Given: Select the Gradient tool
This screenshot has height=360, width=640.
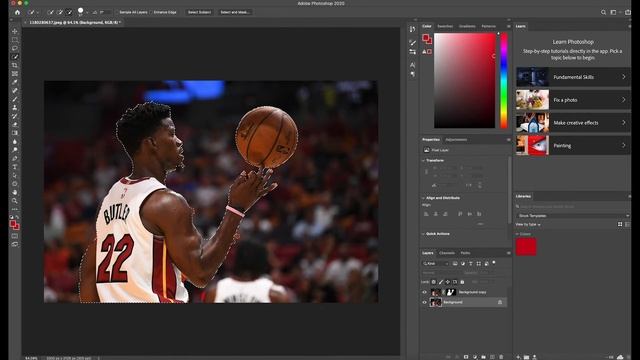Looking at the screenshot, I should click(15, 133).
